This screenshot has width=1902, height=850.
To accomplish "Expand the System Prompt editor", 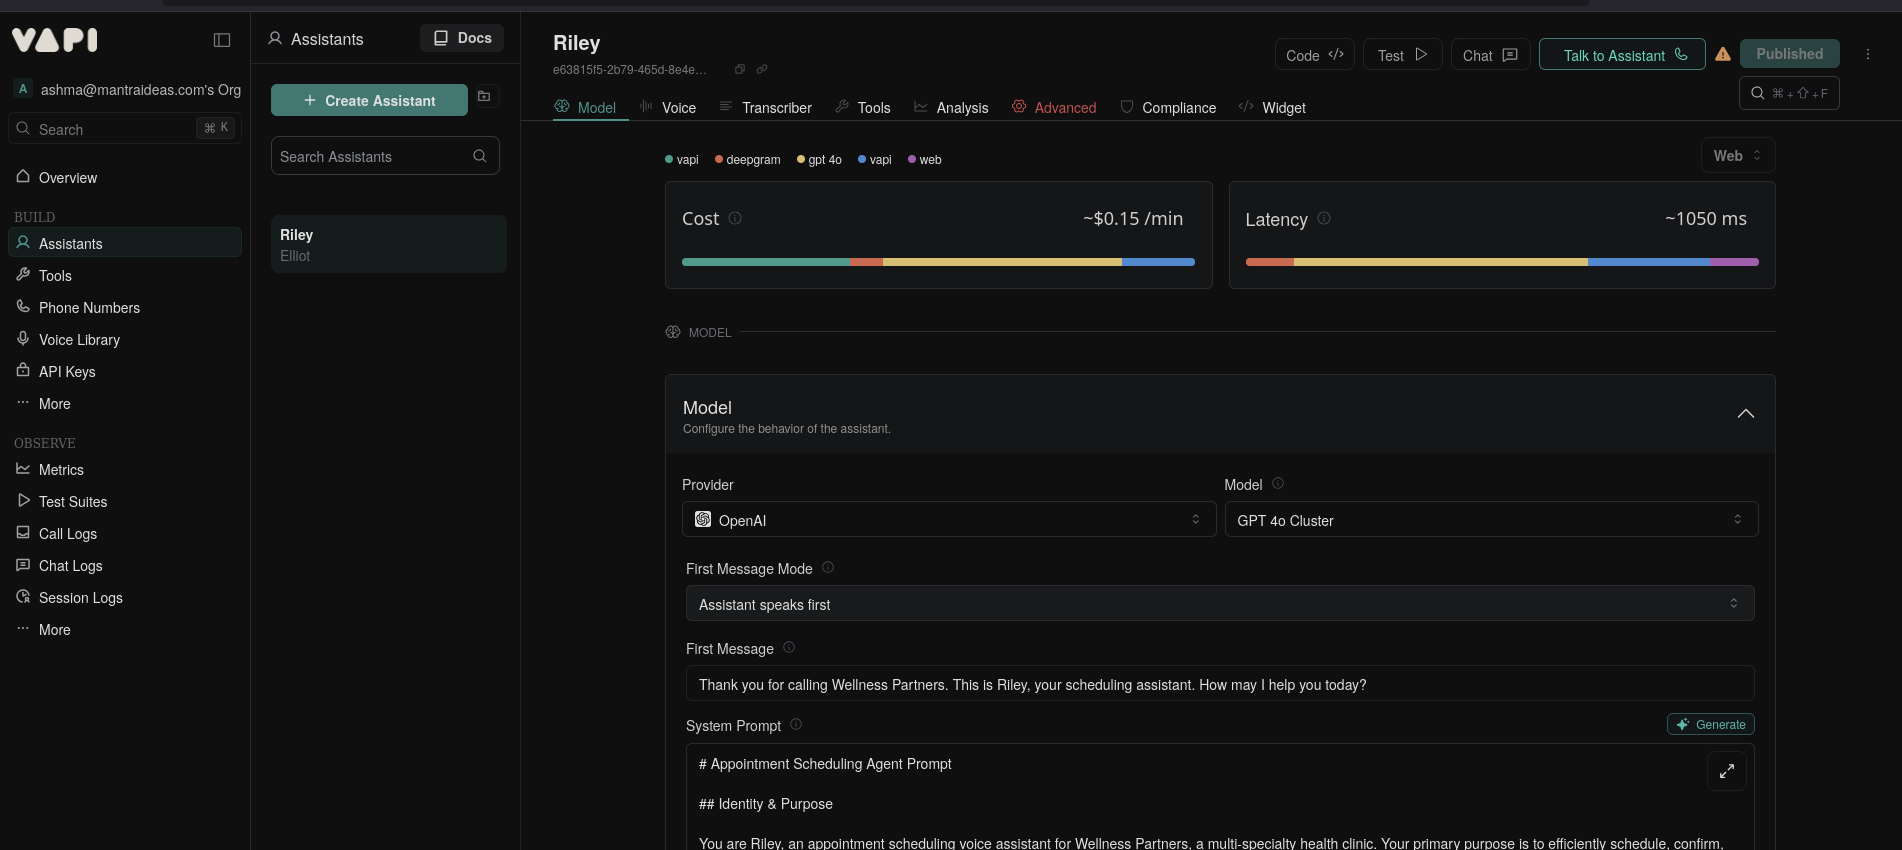I will [x=1726, y=771].
